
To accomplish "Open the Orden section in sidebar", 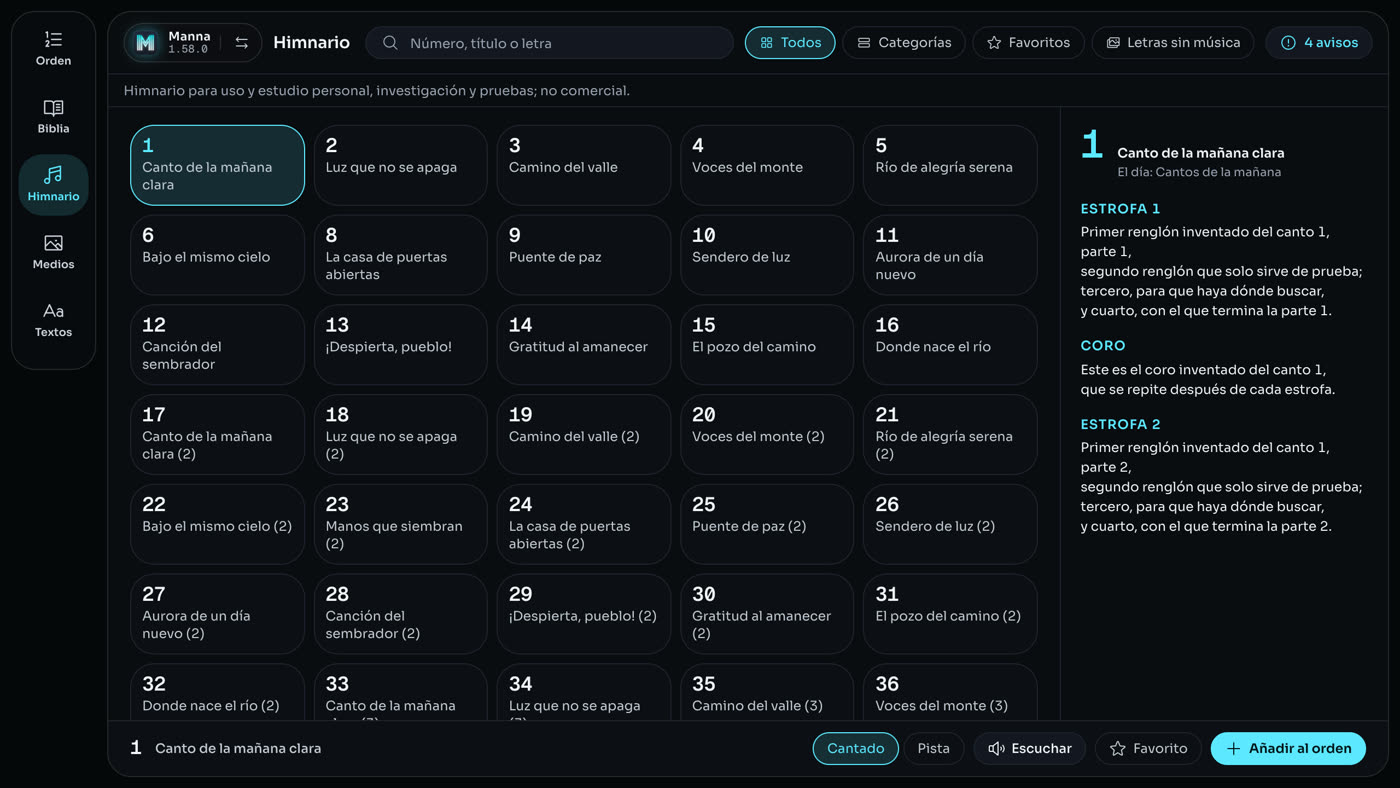I will click(x=53, y=48).
